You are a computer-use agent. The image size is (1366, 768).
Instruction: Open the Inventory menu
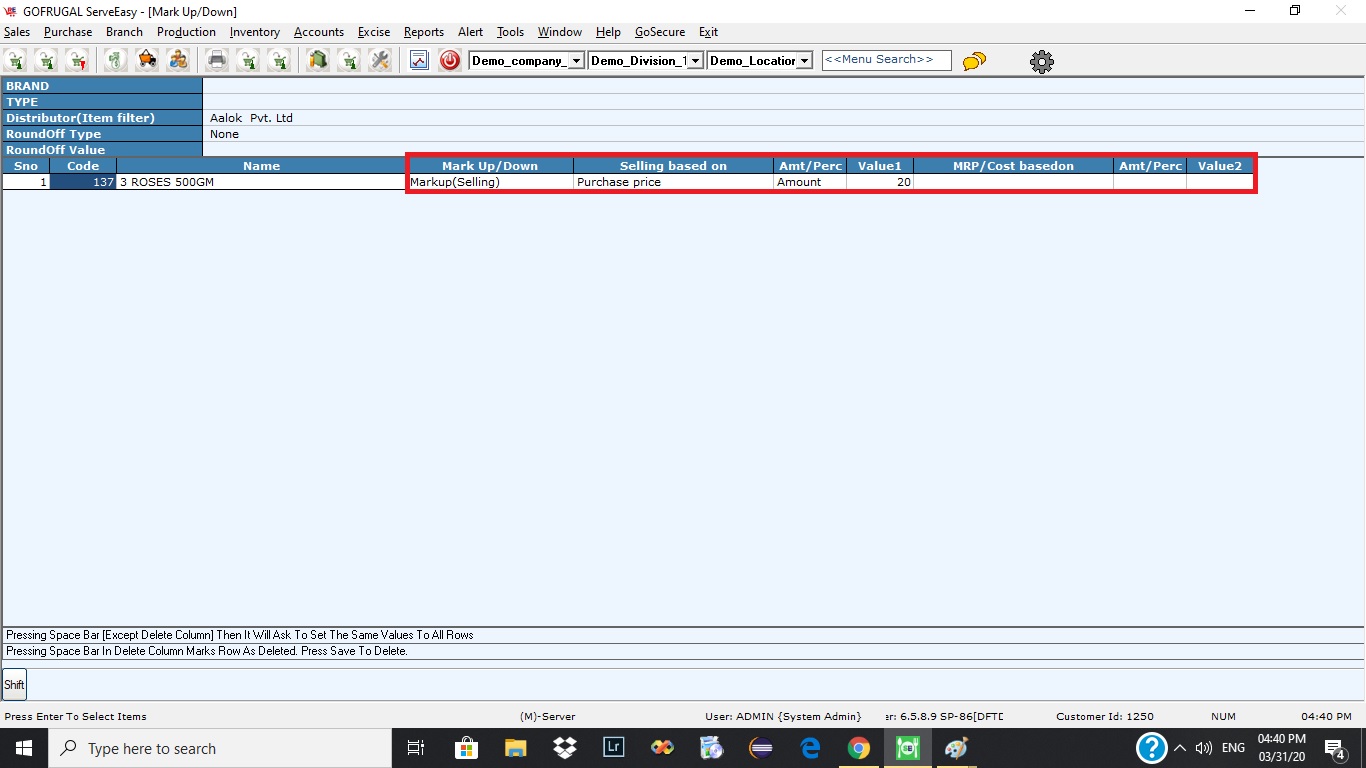click(255, 32)
